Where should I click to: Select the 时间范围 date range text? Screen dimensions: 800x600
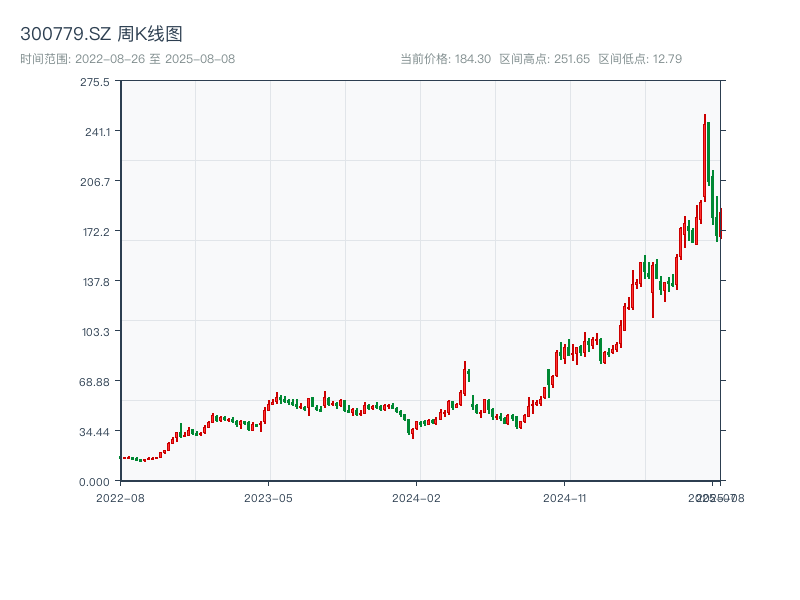point(128,59)
